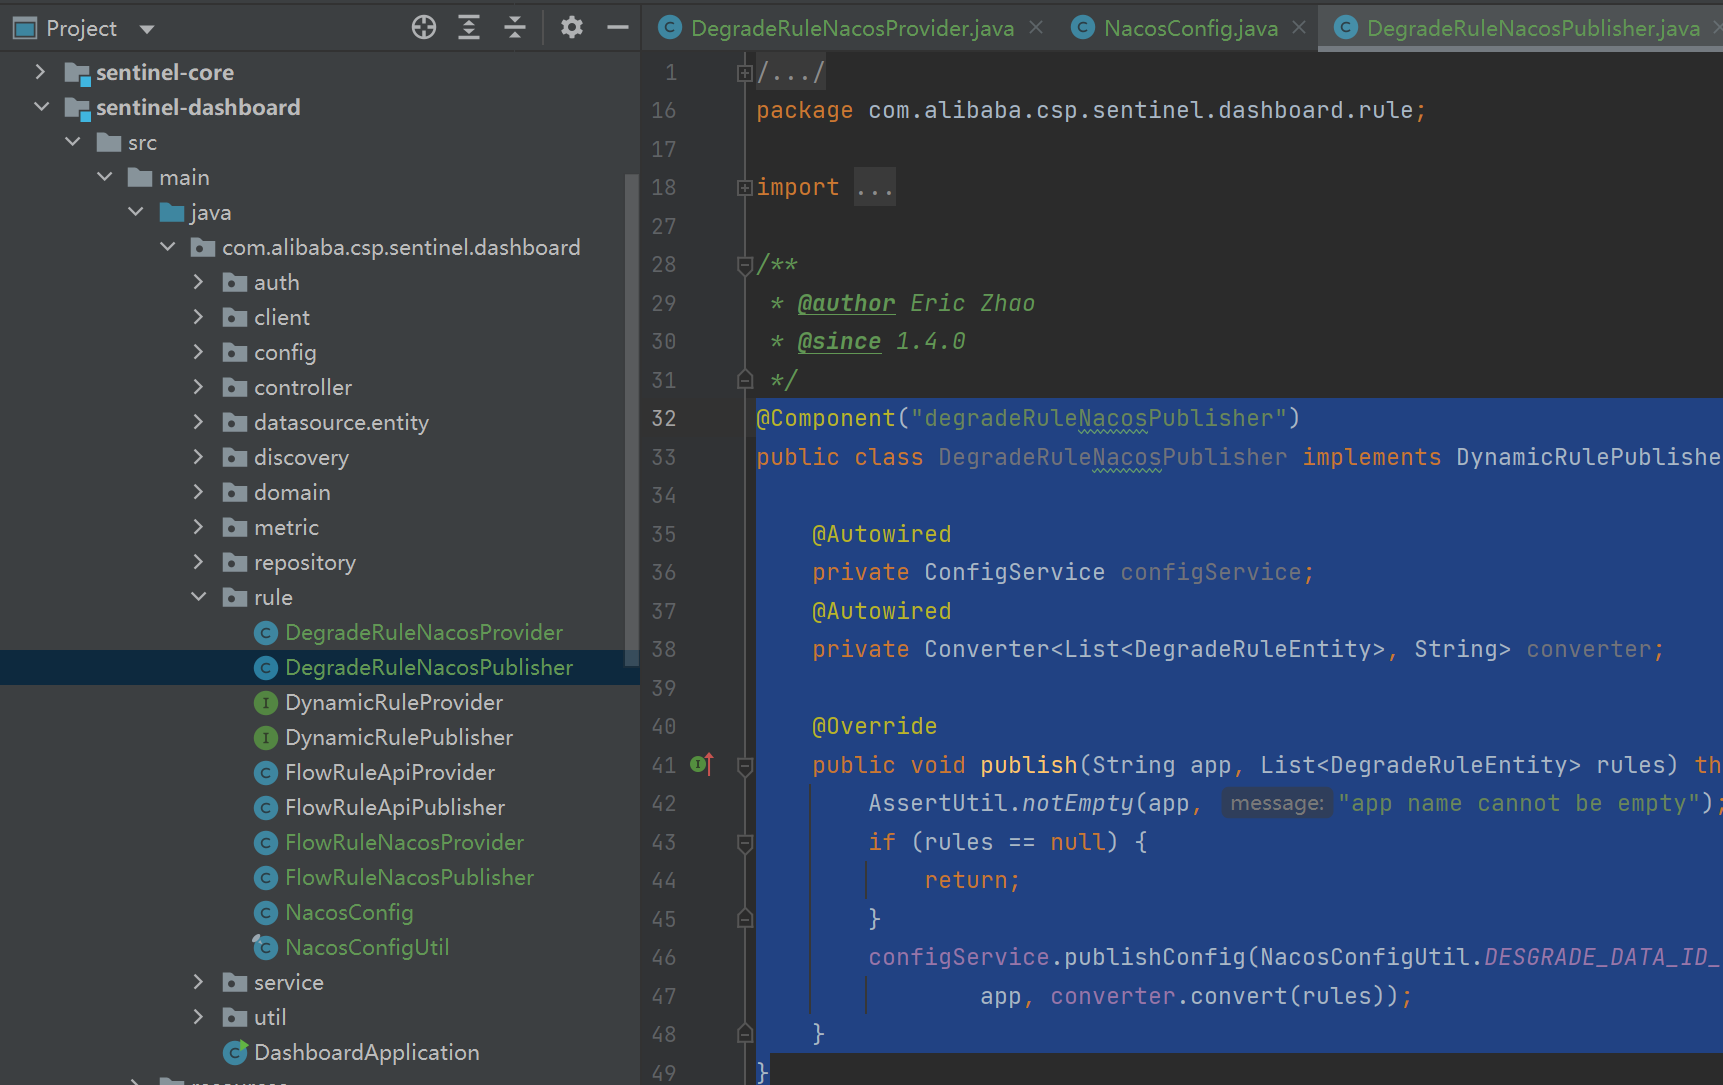Close the DegradeRuleNacosProvider.java tab
Image resolution: width=1723 pixels, height=1085 pixels.
click(1036, 28)
